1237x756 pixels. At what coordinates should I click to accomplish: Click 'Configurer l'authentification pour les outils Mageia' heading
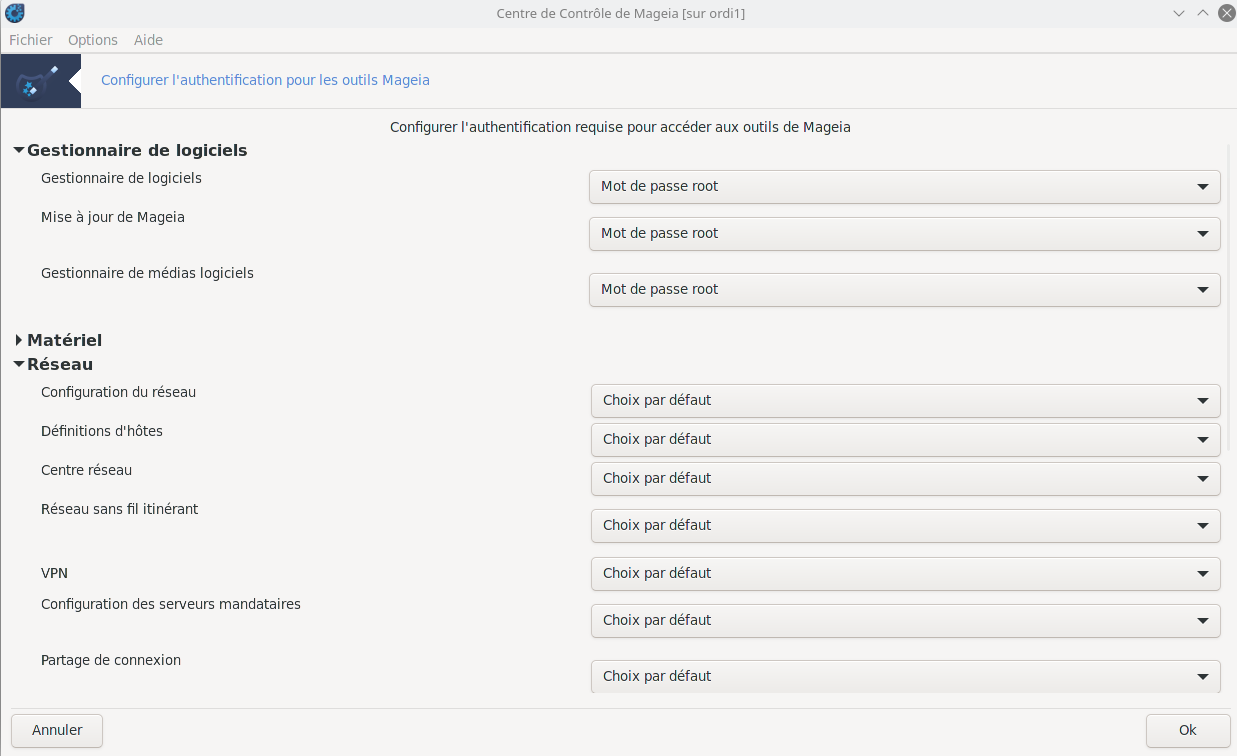(x=265, y=80)
